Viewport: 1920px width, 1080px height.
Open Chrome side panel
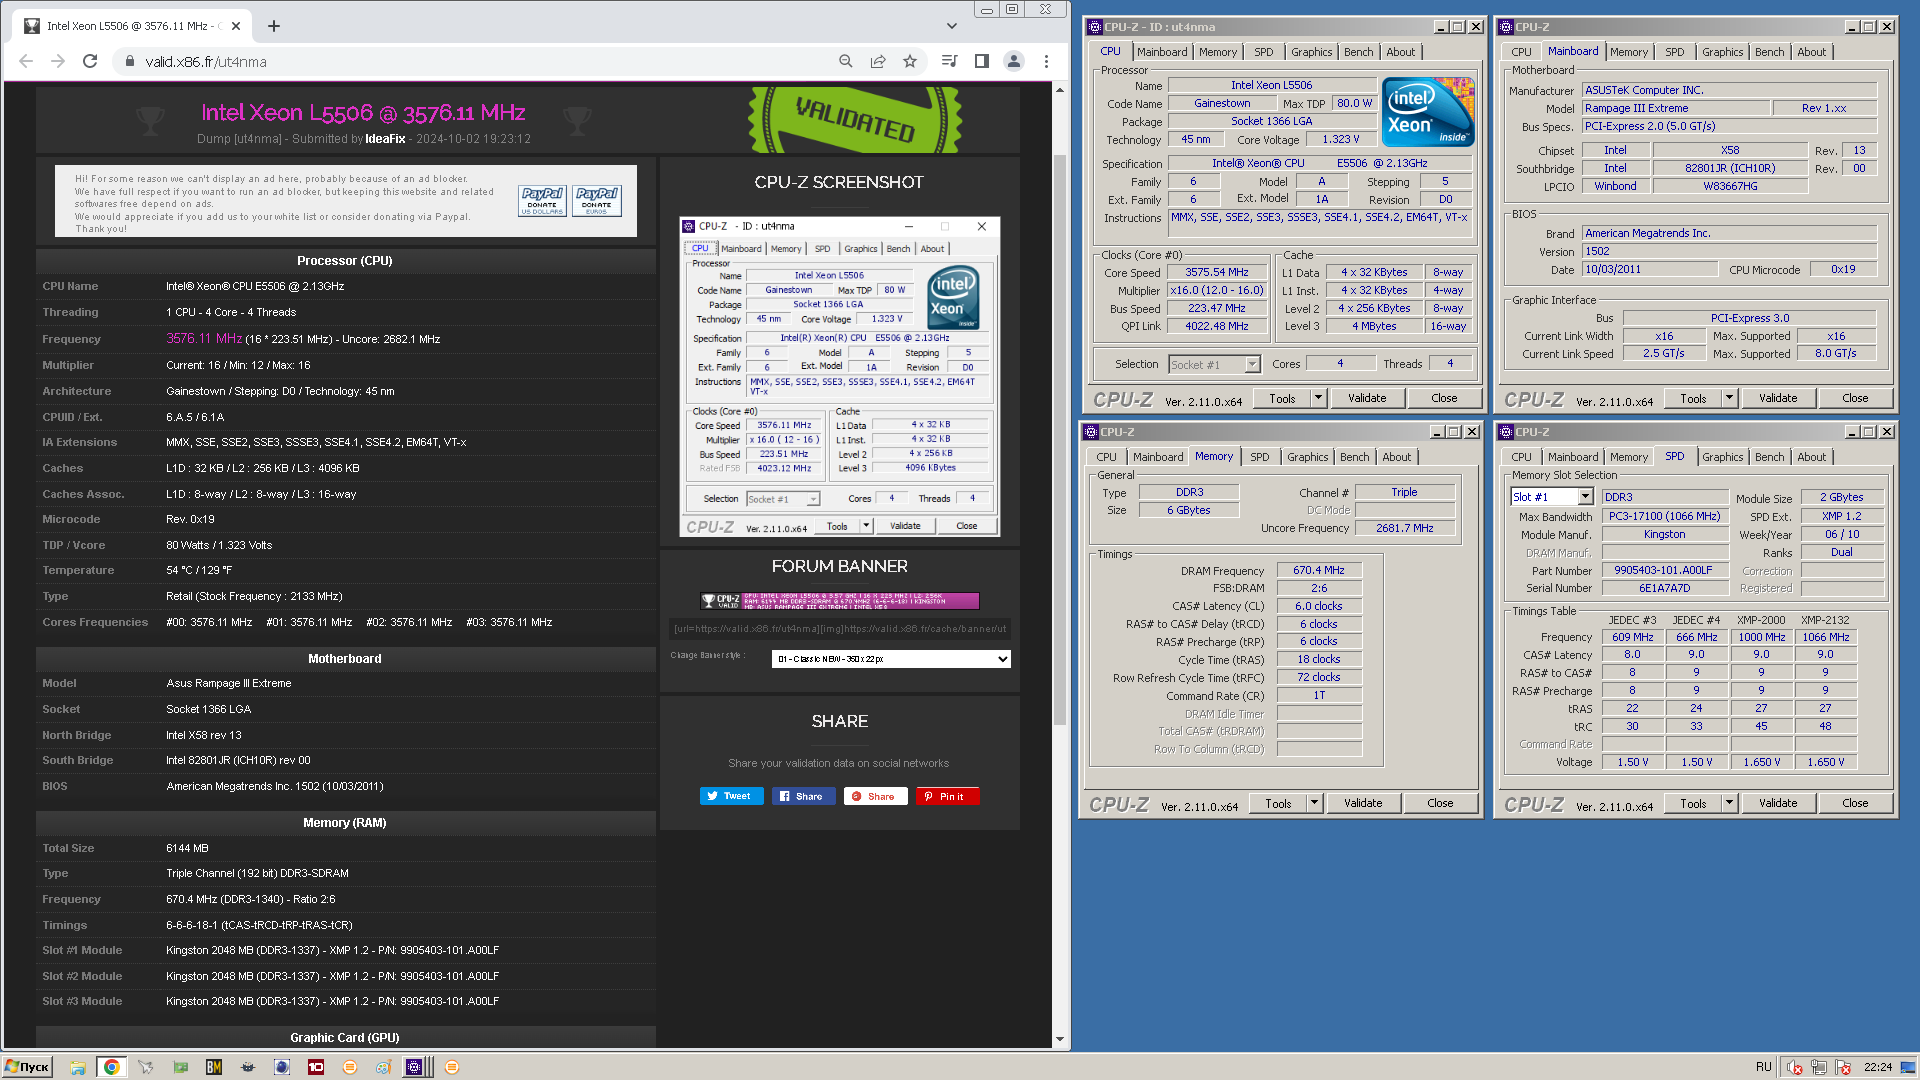982,61
